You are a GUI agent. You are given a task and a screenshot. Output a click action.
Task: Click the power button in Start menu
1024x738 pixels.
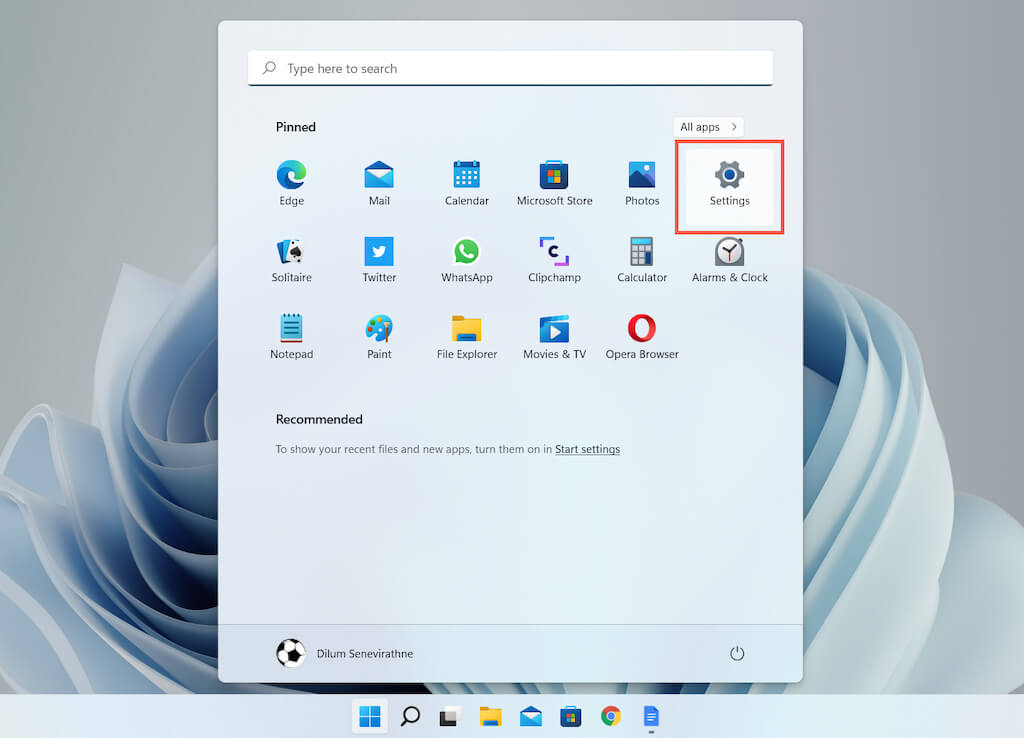coord(737,653)
